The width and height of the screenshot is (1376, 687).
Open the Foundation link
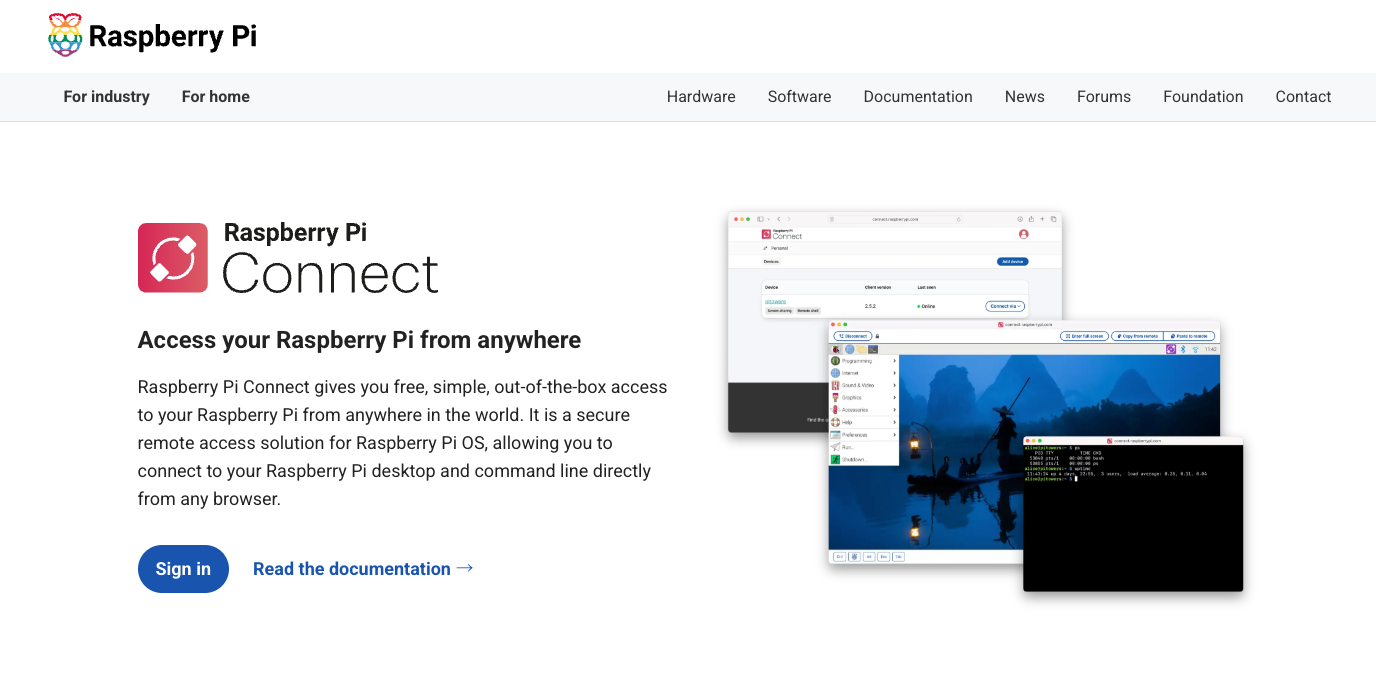[x=1203, y=97]
